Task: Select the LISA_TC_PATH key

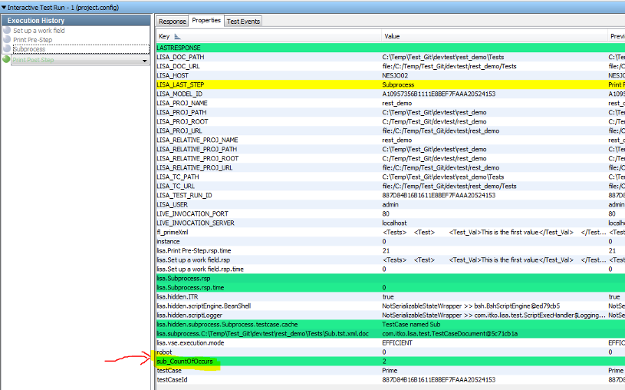Action: tap(178, 177)
